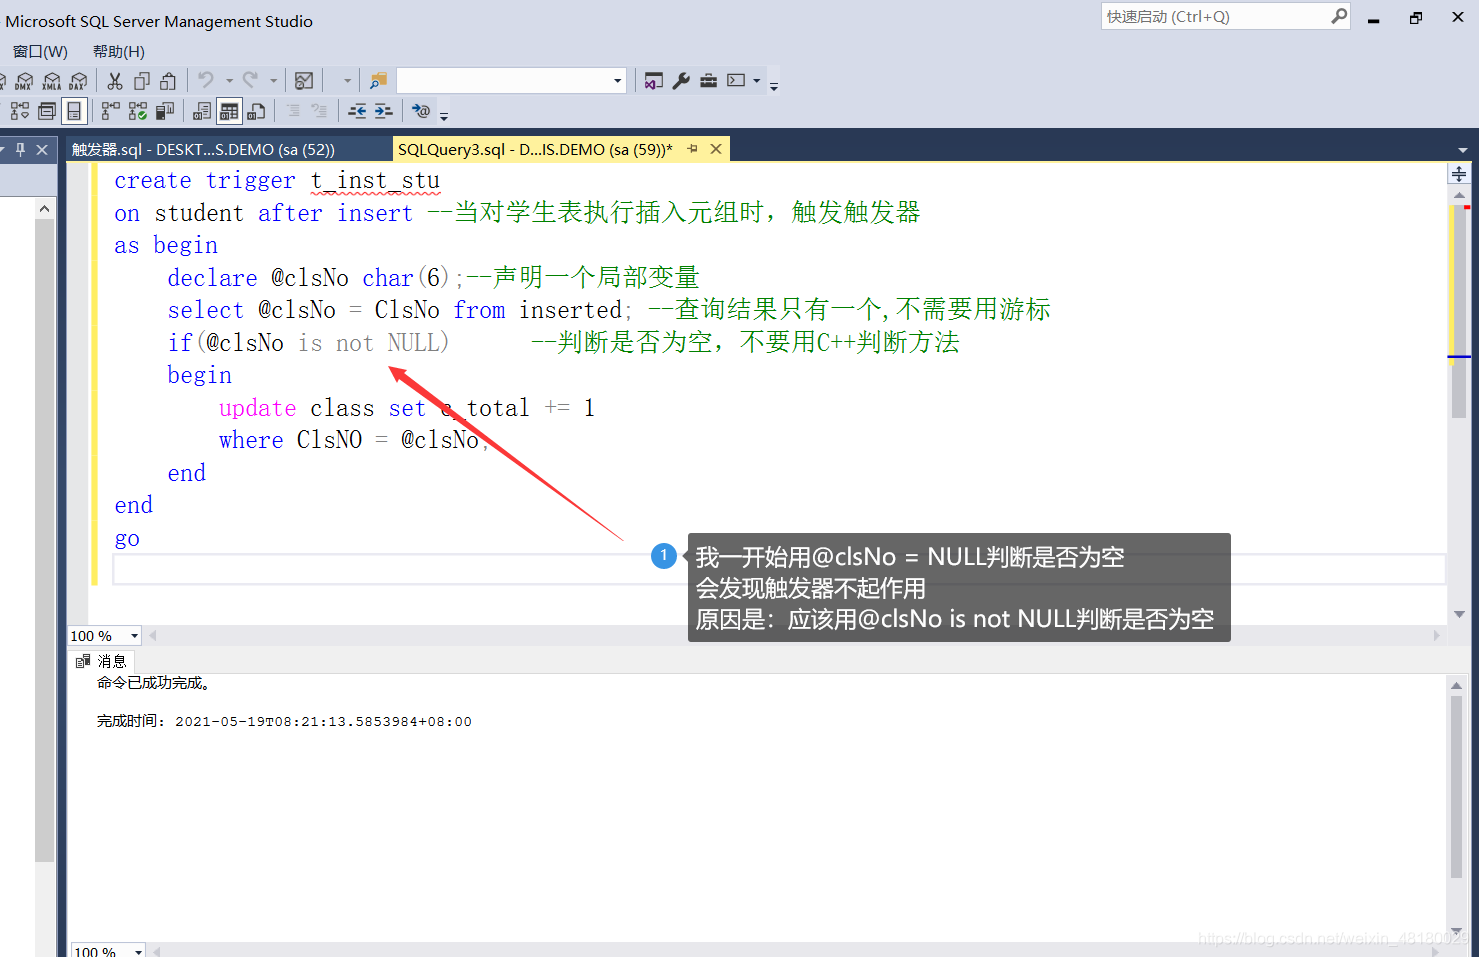The width and height of the screenshot is (1479, 957).
Task: Click the Quick Launch search magnifier icon
Action: point(1338,16)
